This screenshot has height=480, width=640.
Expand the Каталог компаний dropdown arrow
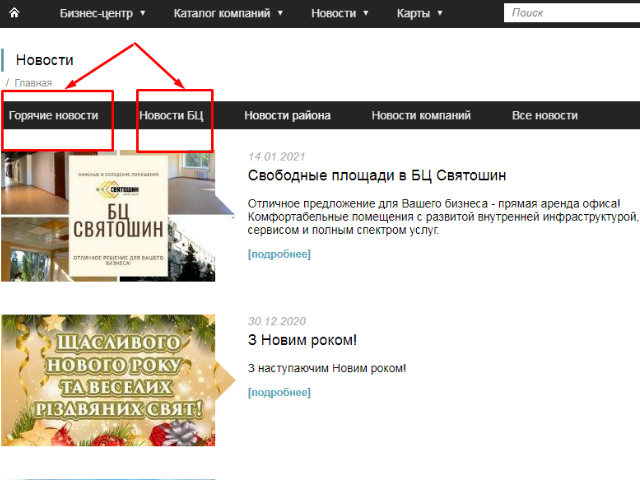click(x=280, y=13)
